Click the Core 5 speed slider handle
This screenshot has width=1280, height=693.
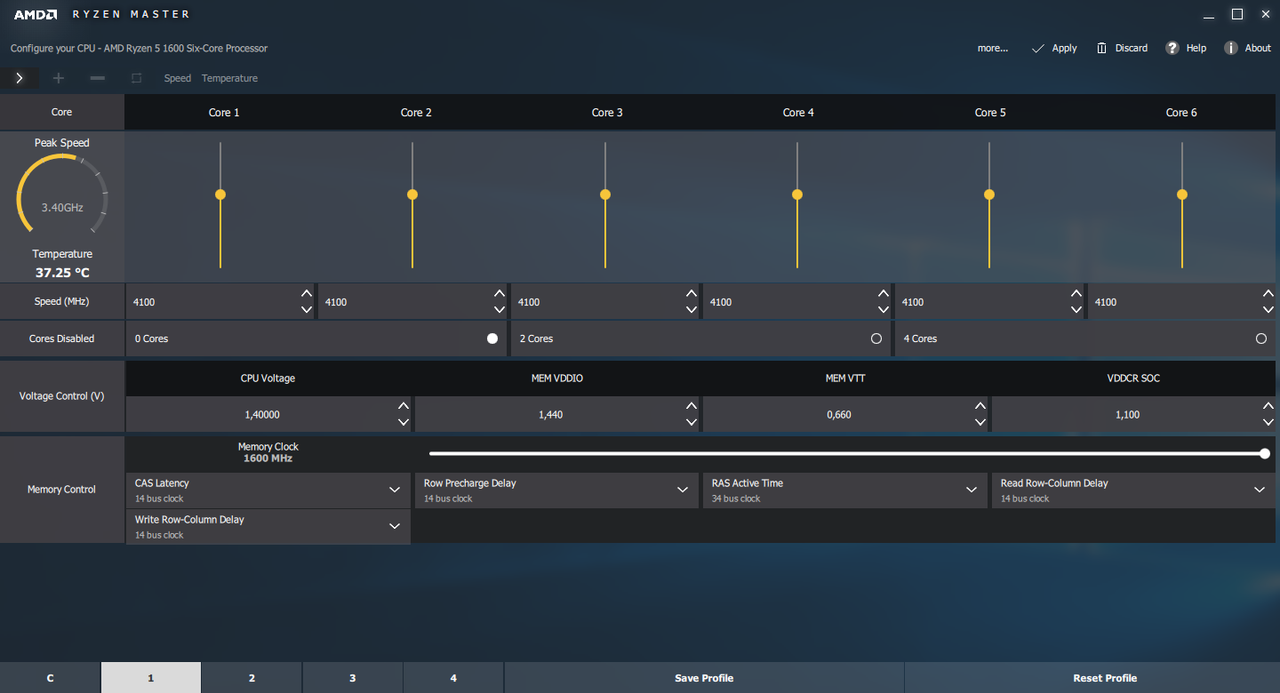coord(989,194)
